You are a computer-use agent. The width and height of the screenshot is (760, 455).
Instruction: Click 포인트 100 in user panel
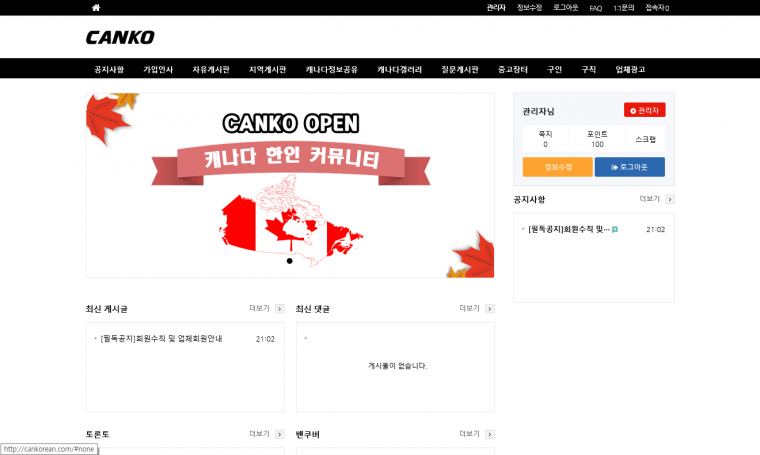click(x=597, y=139)
